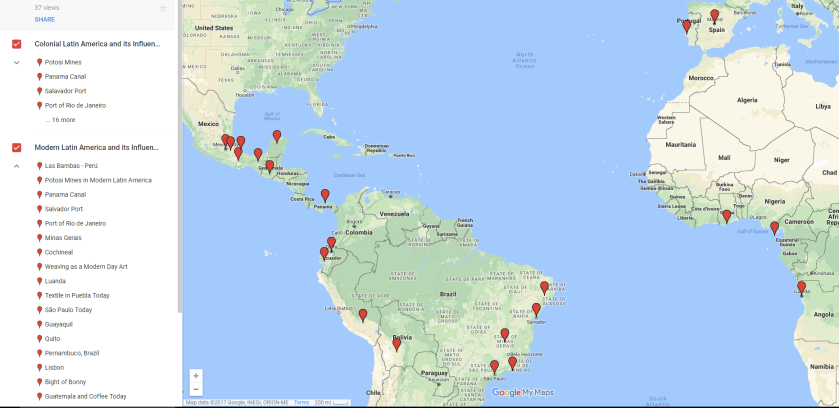Click pin icon beside Cochineal
The image size is (839, 408).
(x=39, y=252)
